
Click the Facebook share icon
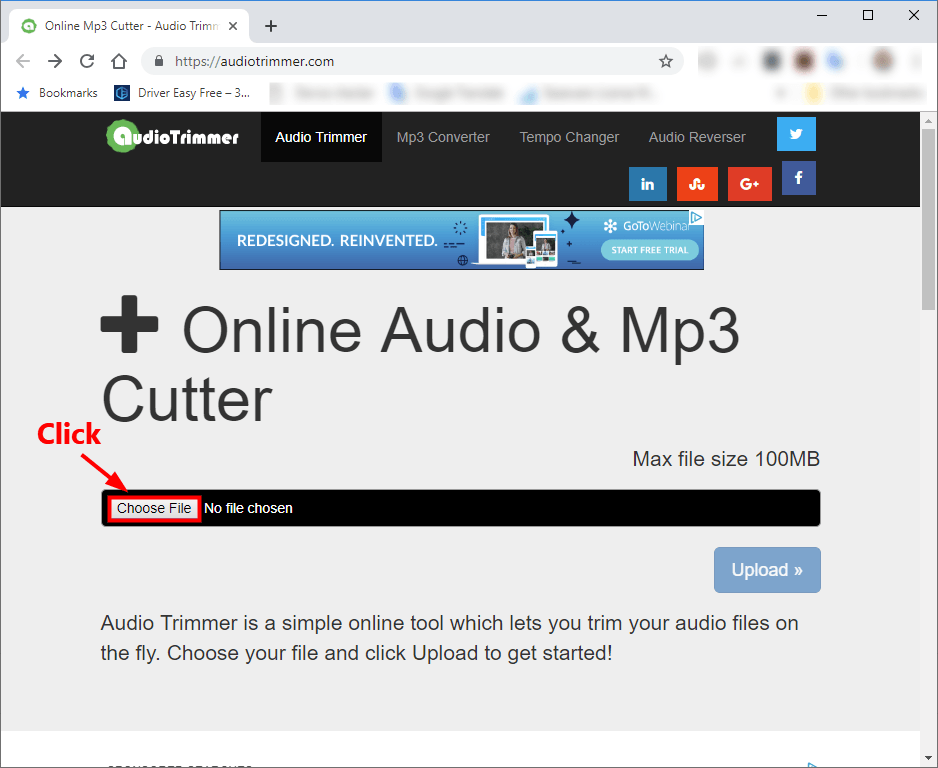coord(798,178)
